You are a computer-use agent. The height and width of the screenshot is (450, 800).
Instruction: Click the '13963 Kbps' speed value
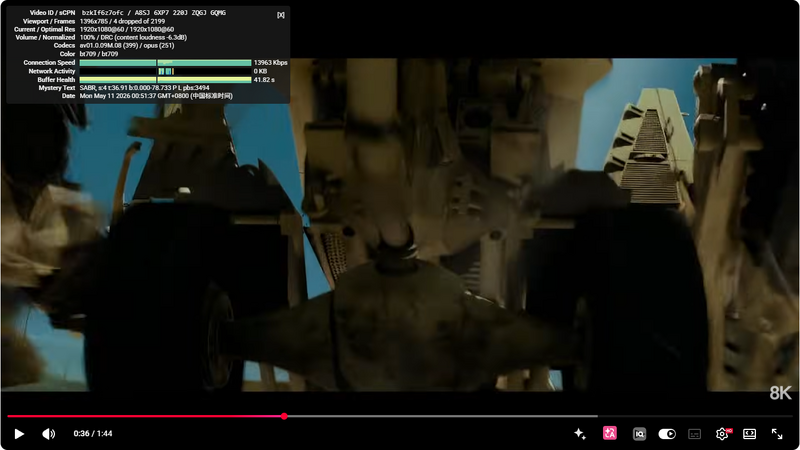point(270,63)
